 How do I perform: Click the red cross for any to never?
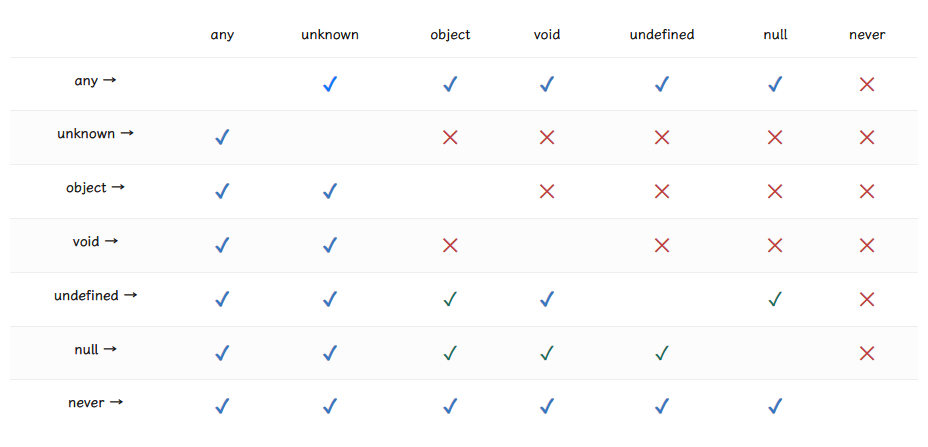pos(866,85)
